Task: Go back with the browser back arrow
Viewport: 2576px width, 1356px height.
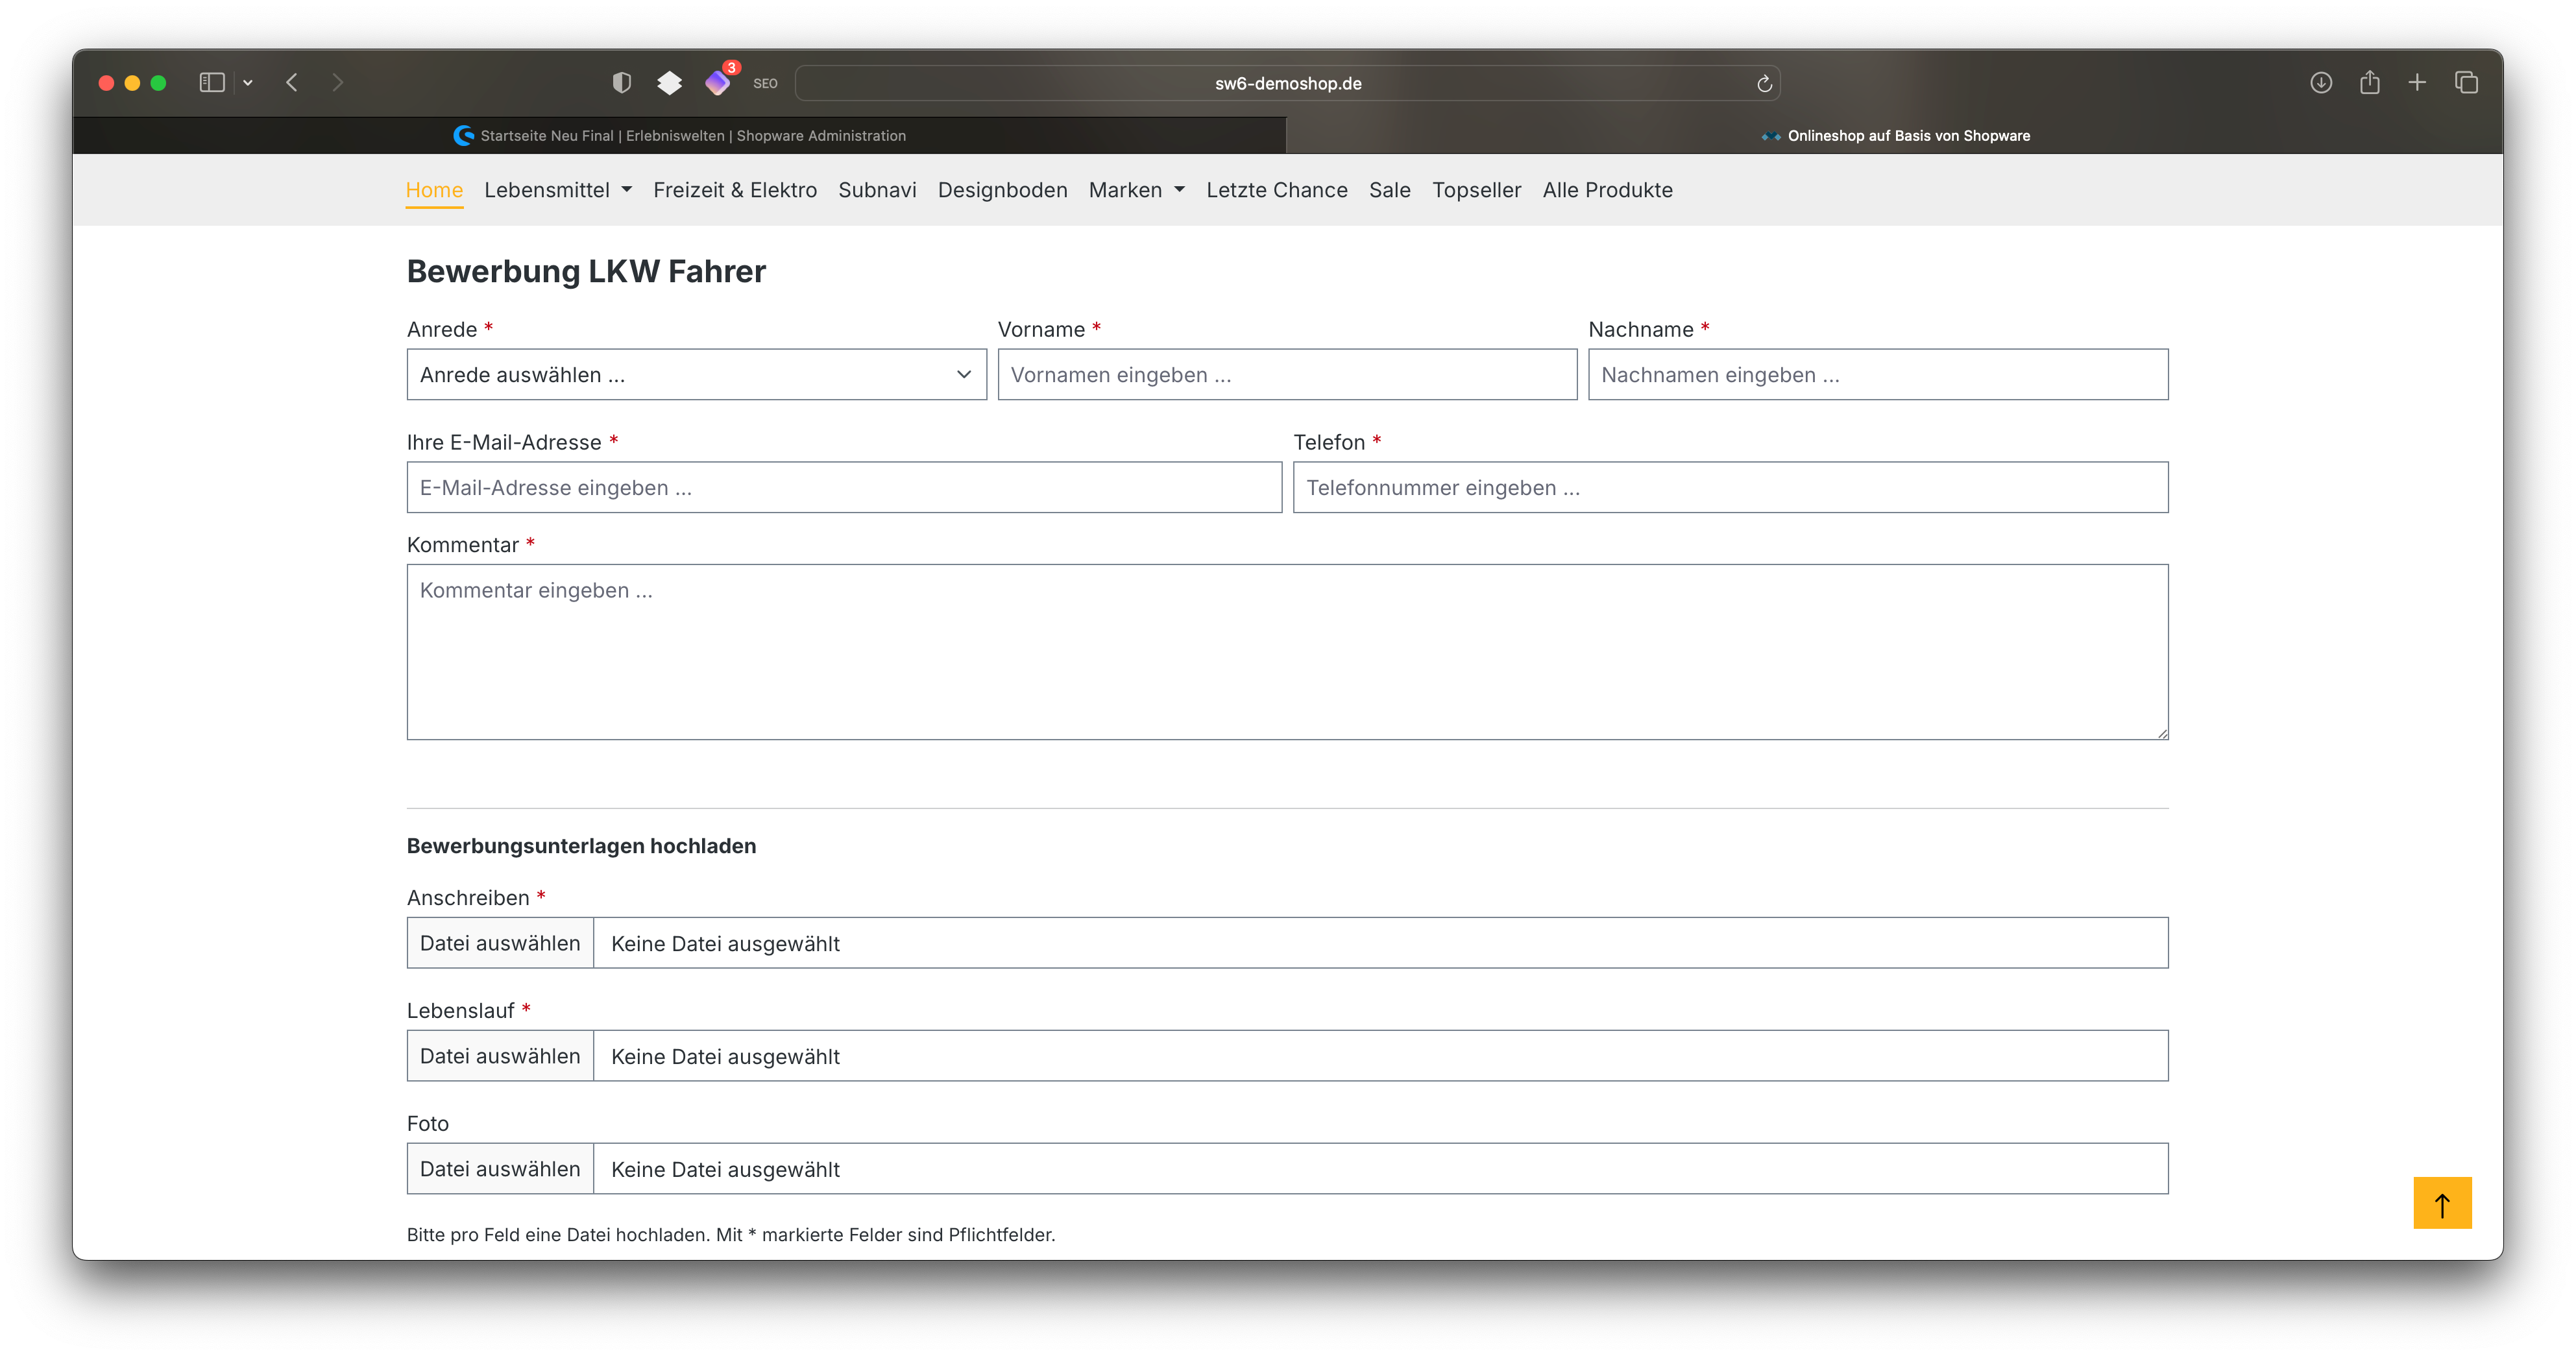Action: [x=292, y=83]
